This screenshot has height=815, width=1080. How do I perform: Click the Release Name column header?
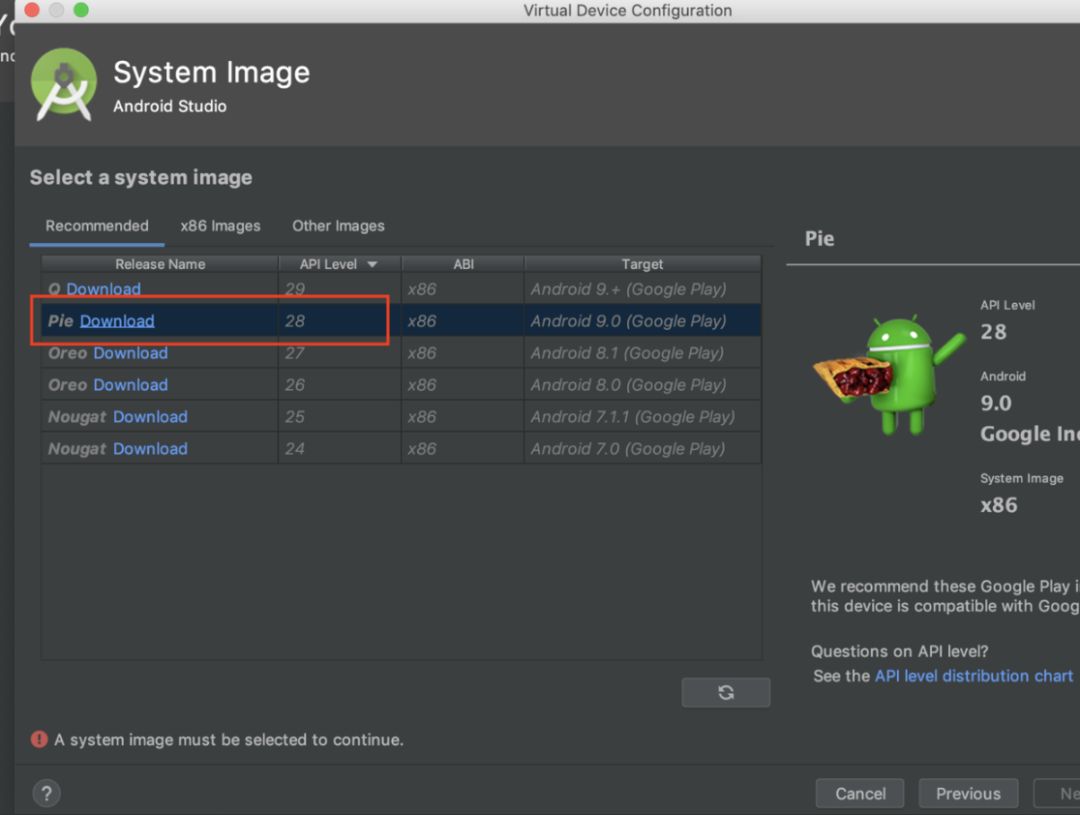(x=160, y=265)
